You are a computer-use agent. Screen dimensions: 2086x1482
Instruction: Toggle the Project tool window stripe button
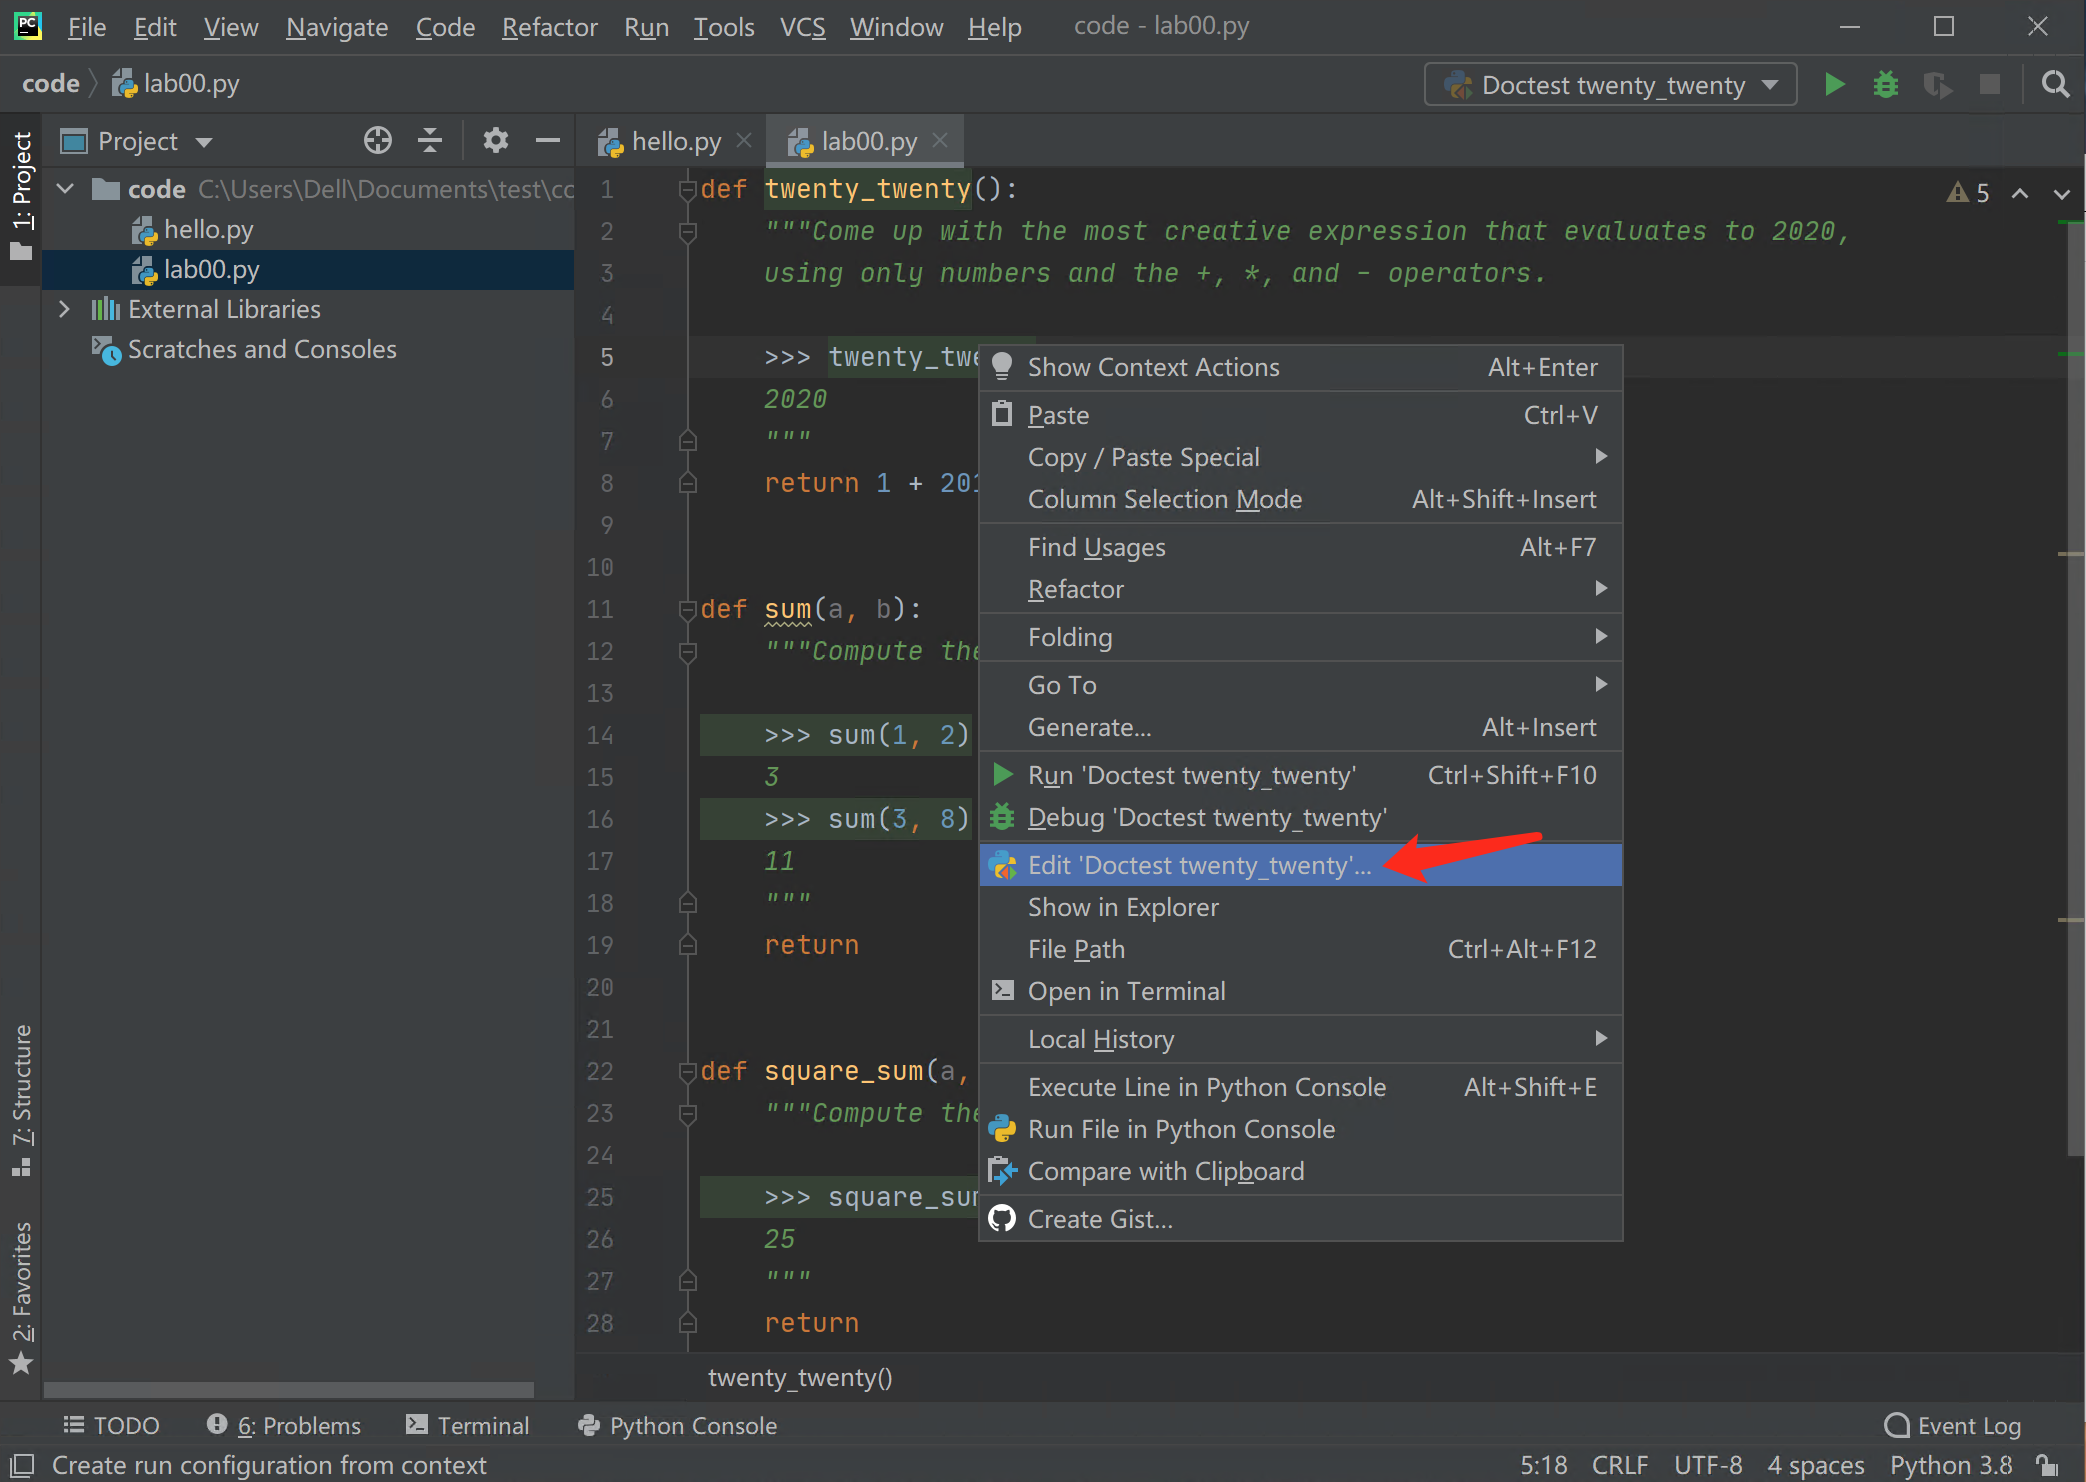pyautogui.click(x=21, y=195)
